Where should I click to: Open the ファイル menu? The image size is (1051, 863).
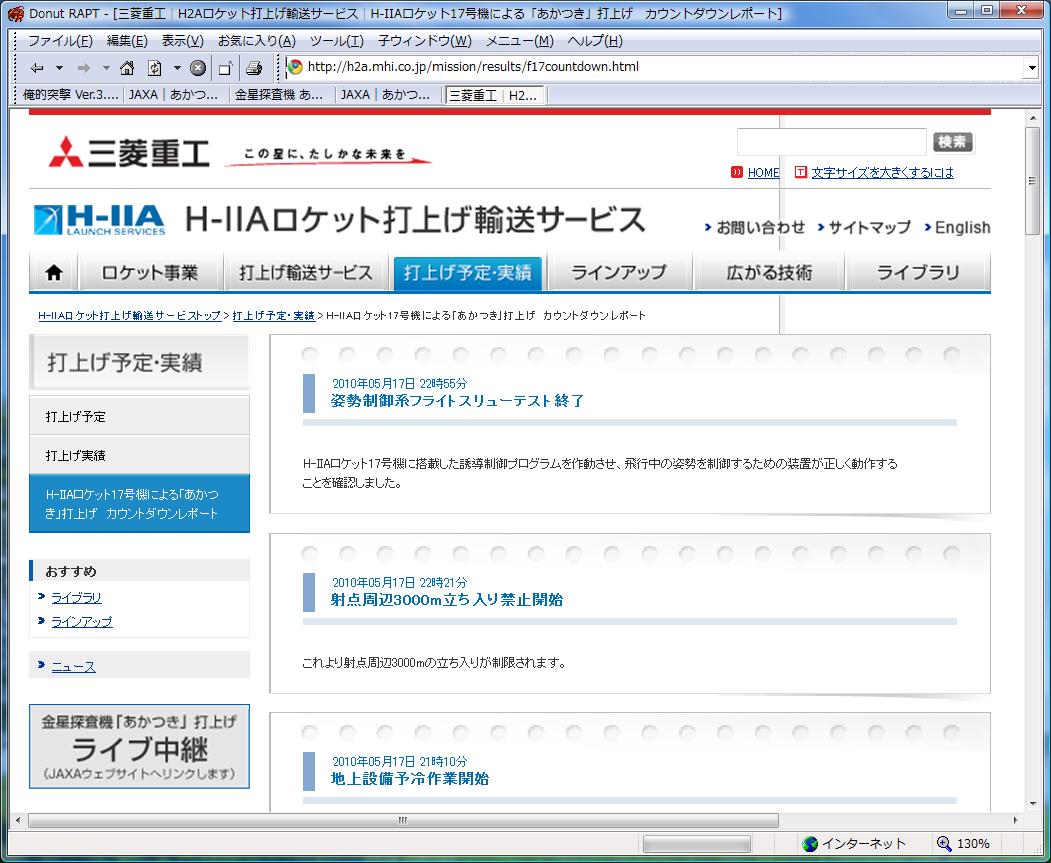pos(60,41)
